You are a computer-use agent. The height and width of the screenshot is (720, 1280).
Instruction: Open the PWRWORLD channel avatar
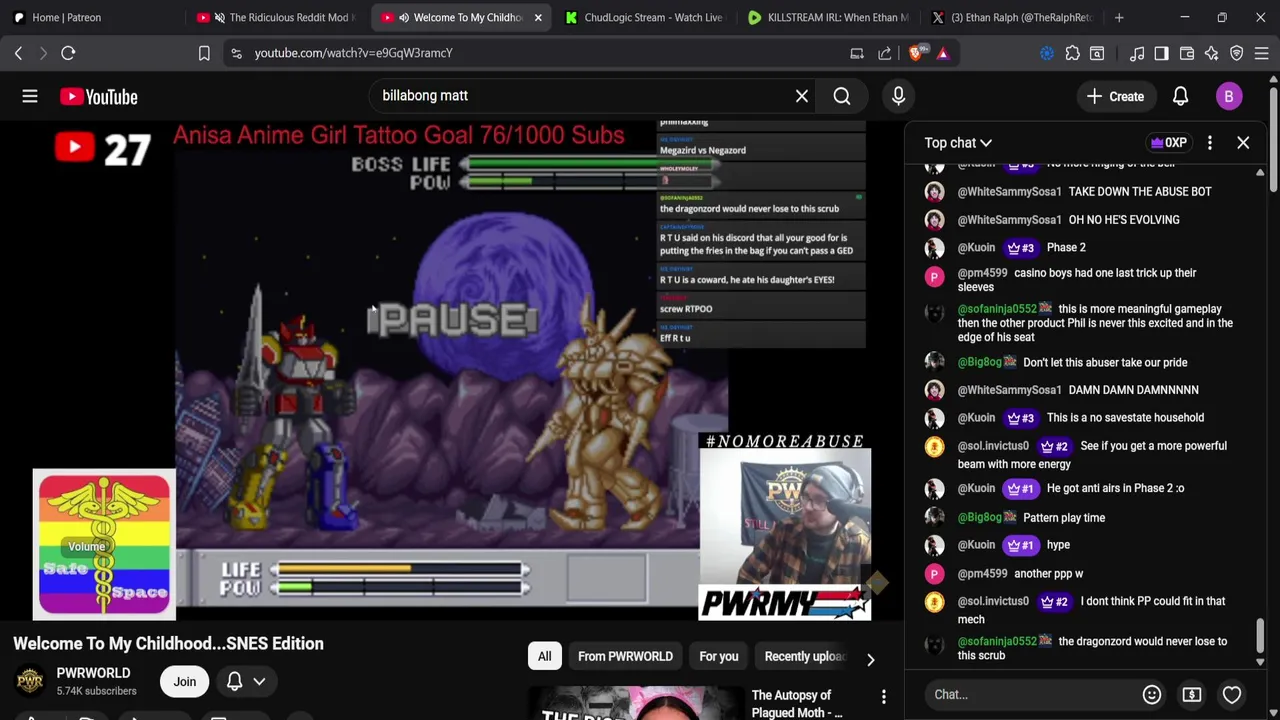point(30,682)
